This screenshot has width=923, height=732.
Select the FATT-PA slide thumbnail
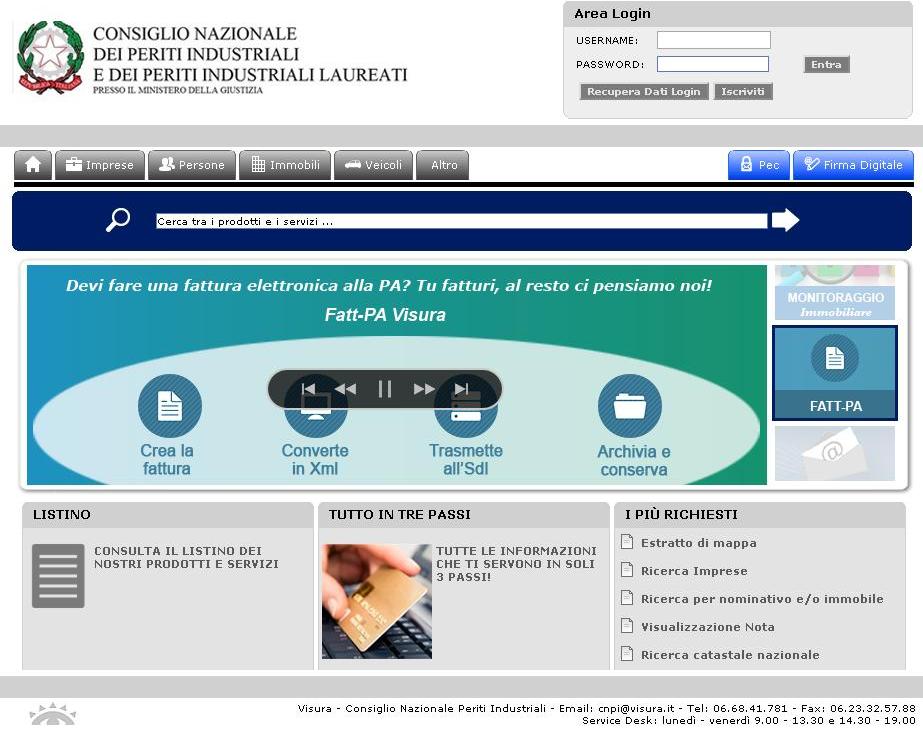click(835, 373)
